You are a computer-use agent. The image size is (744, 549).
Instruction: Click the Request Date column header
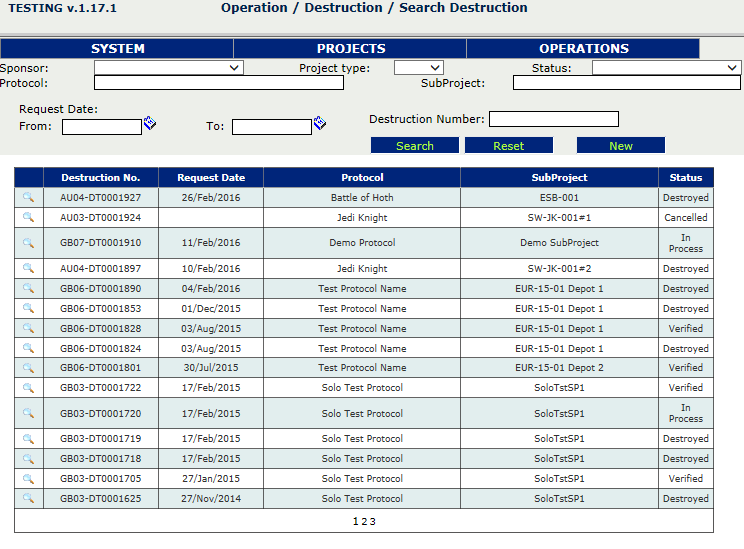click(211, 177)
